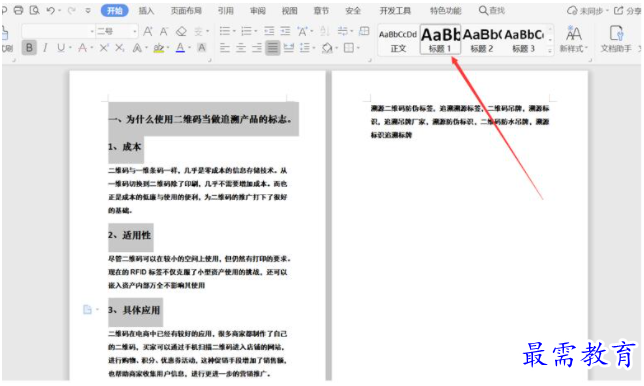
Task: Click the paragraph shading fill bucket
Action: coord(327,48)
